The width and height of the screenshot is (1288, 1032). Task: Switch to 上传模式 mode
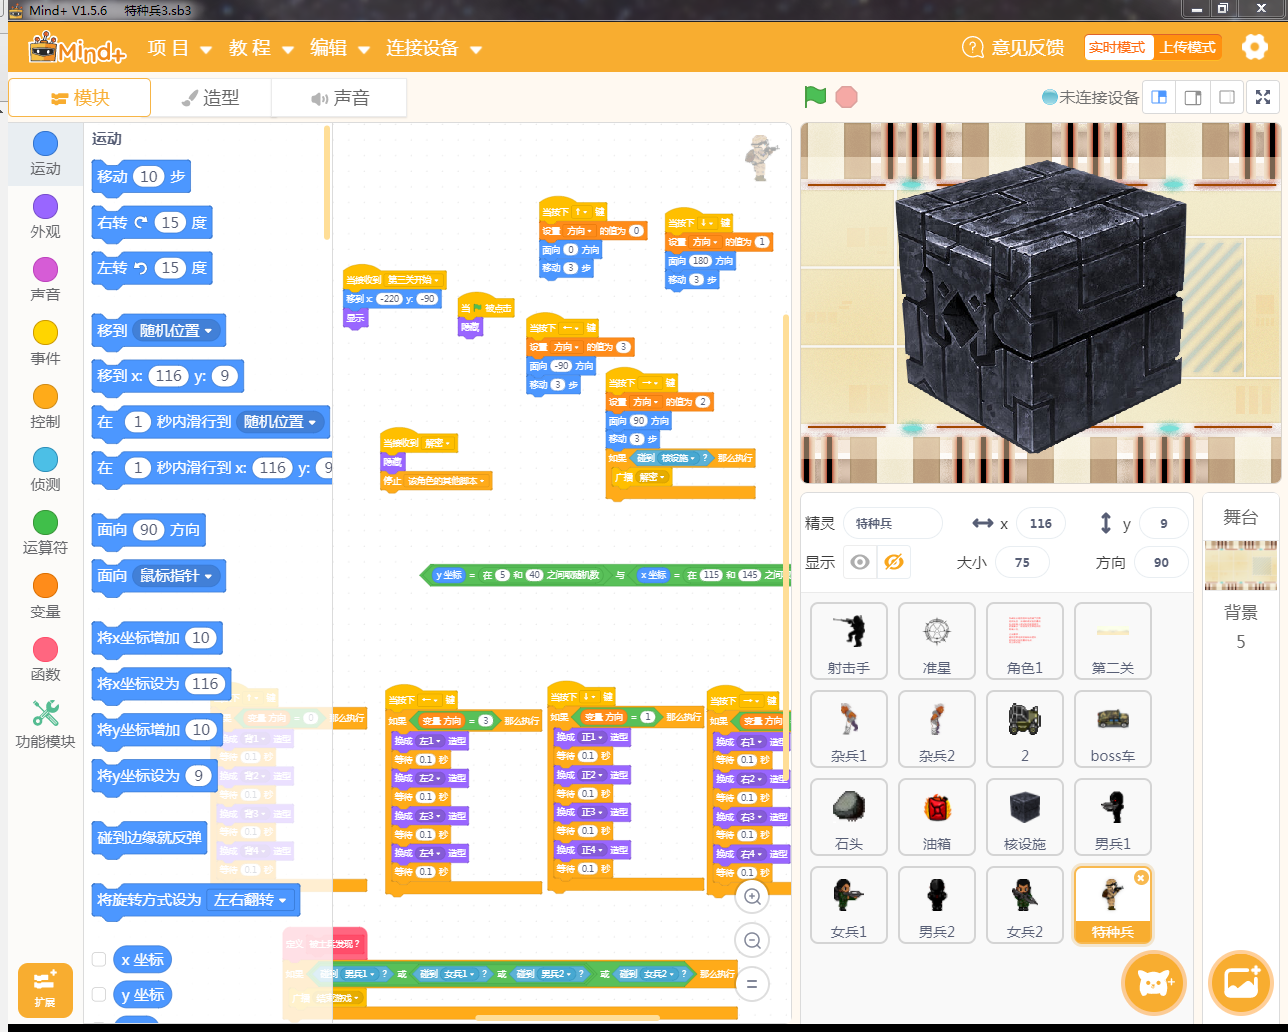click(x=1187, y=47)
